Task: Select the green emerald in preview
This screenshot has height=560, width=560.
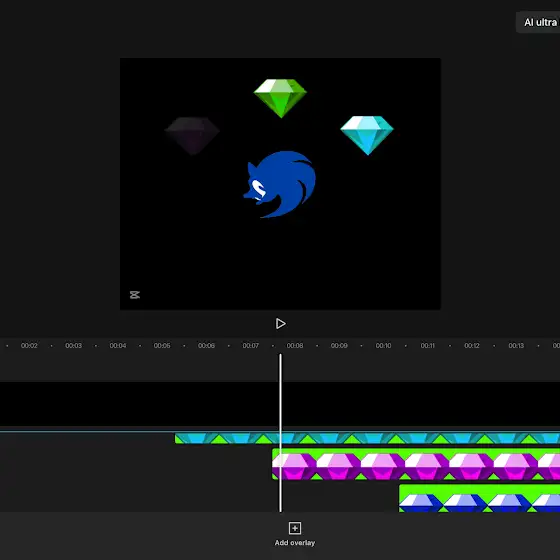Action: [x=280, y=98]
